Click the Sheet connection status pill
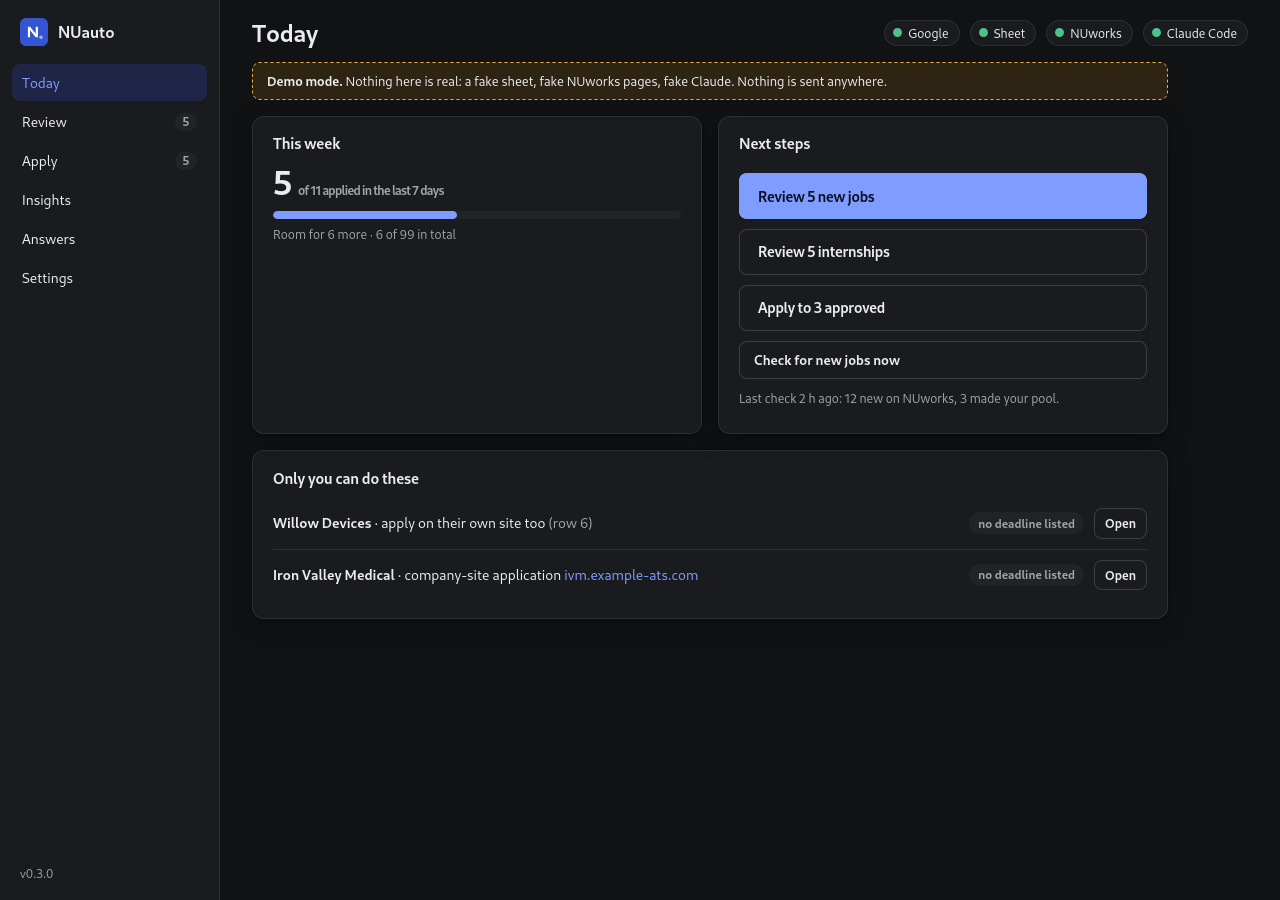Viewport: 1280px width, 900px height. (1002, 33)
